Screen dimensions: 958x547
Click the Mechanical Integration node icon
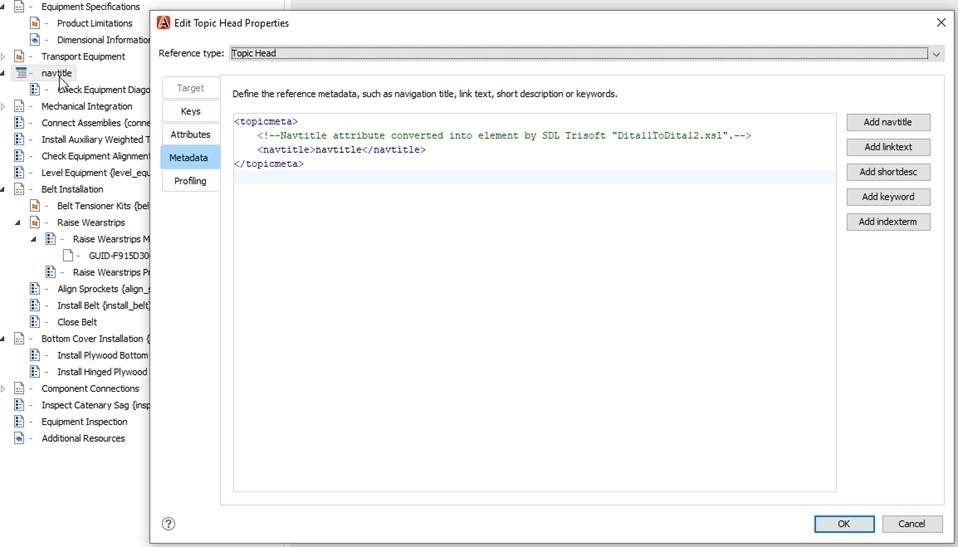(19, 106)
